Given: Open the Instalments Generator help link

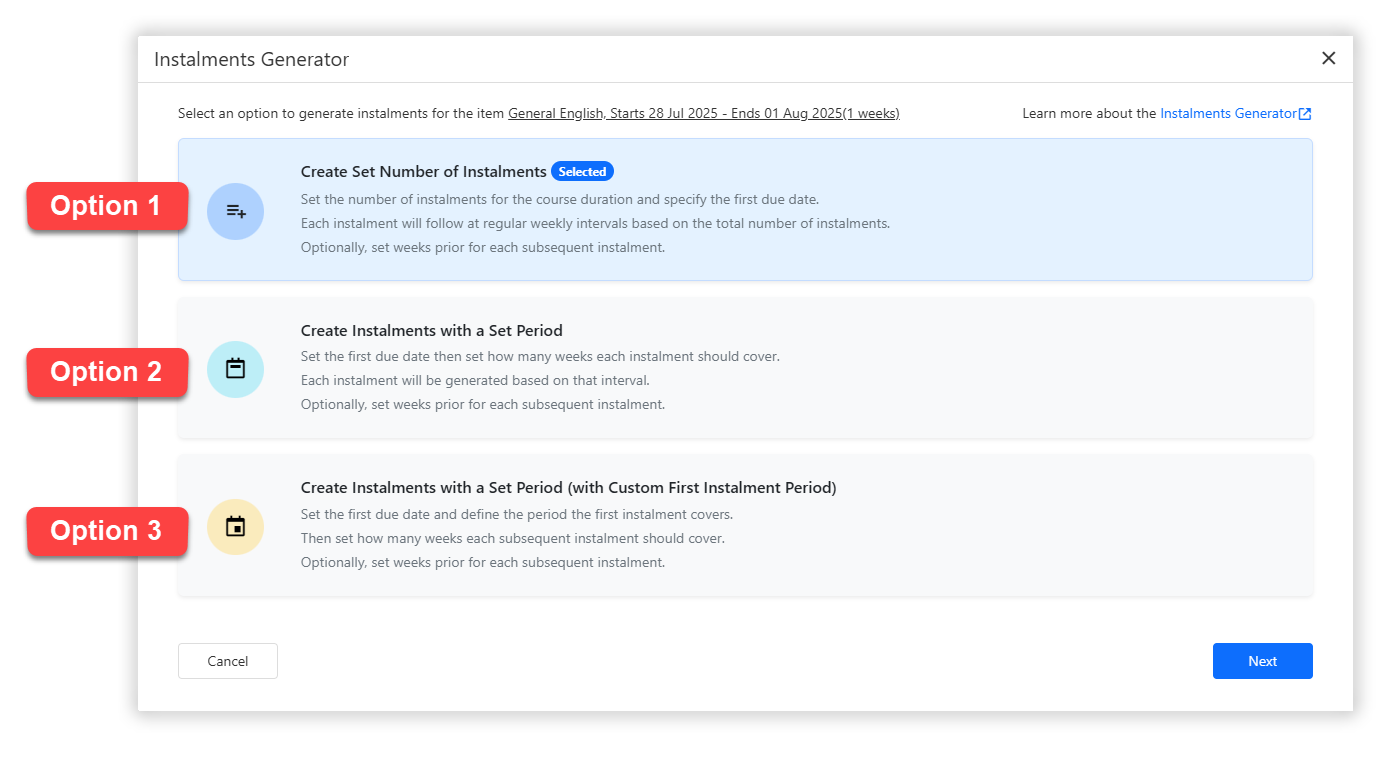Looking at the screenshot, I should [x=1228, y=114].
